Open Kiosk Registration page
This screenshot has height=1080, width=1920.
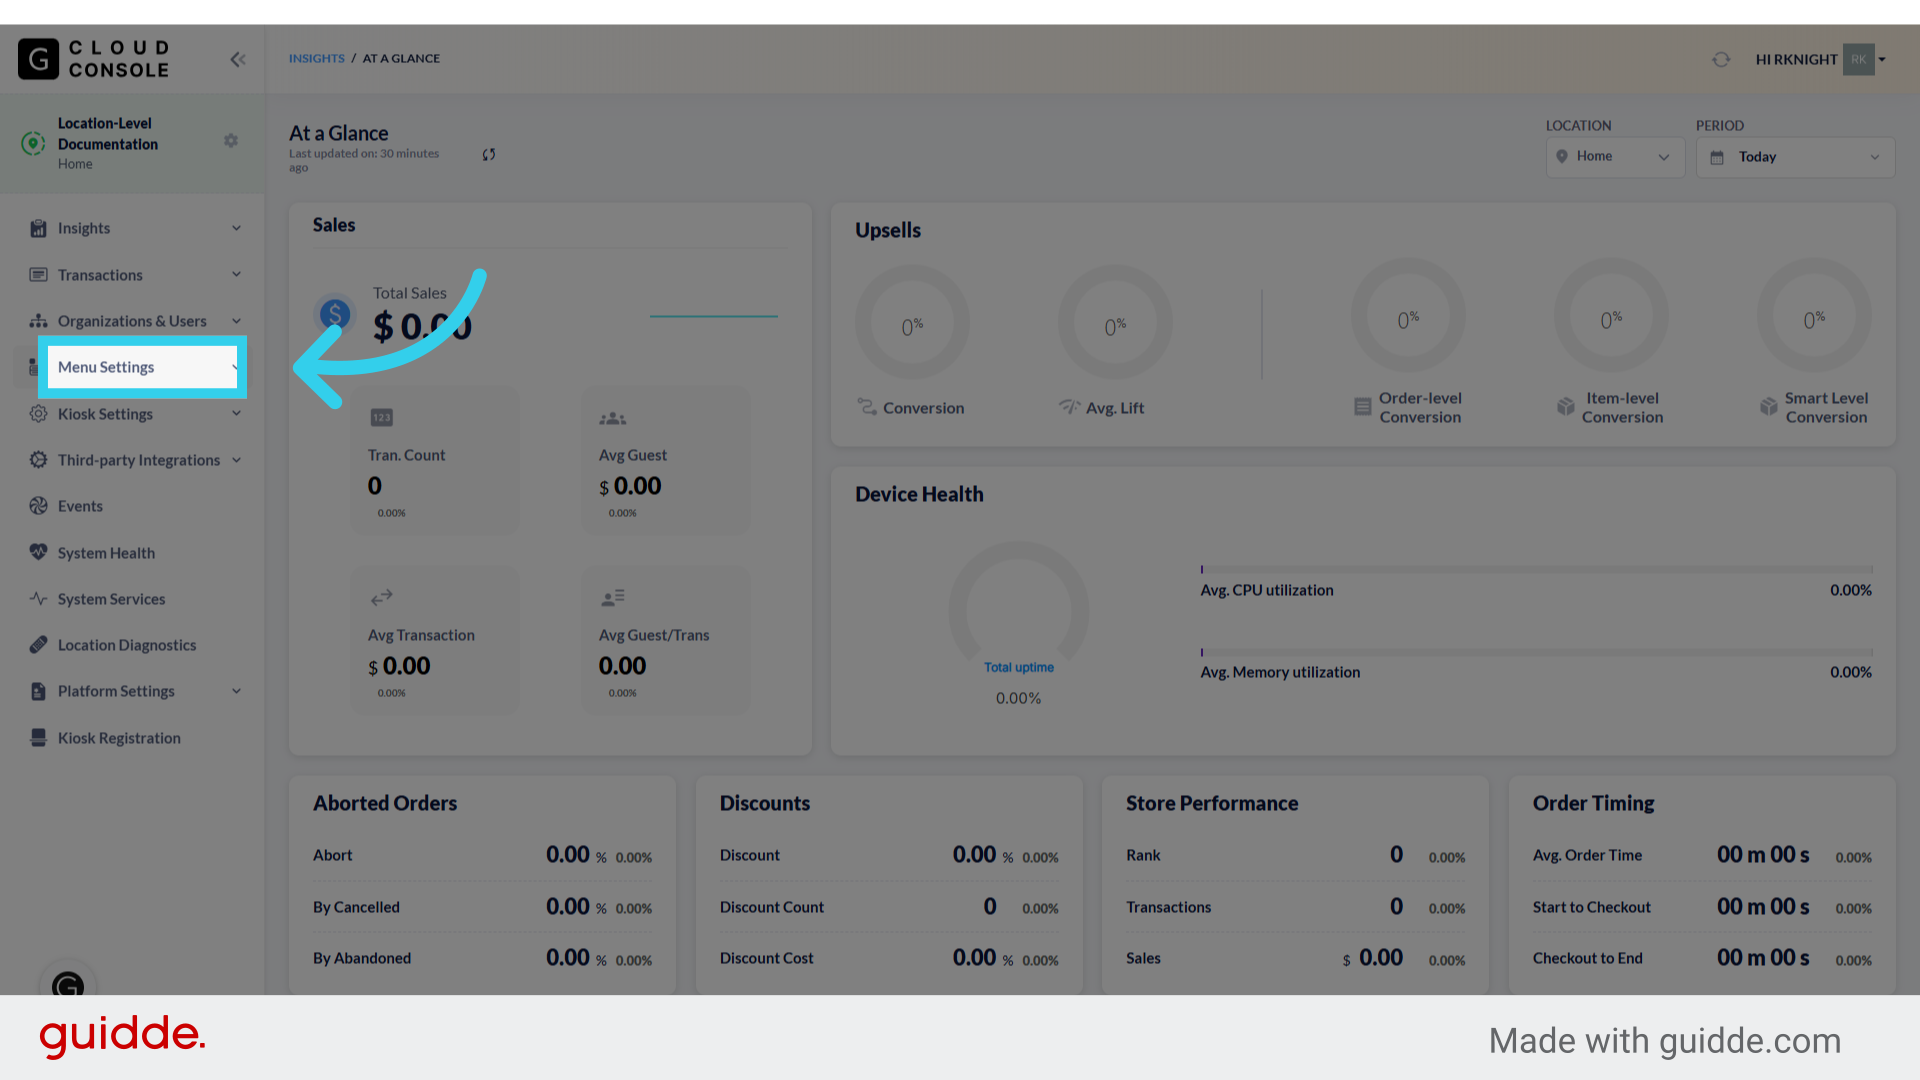119,738
